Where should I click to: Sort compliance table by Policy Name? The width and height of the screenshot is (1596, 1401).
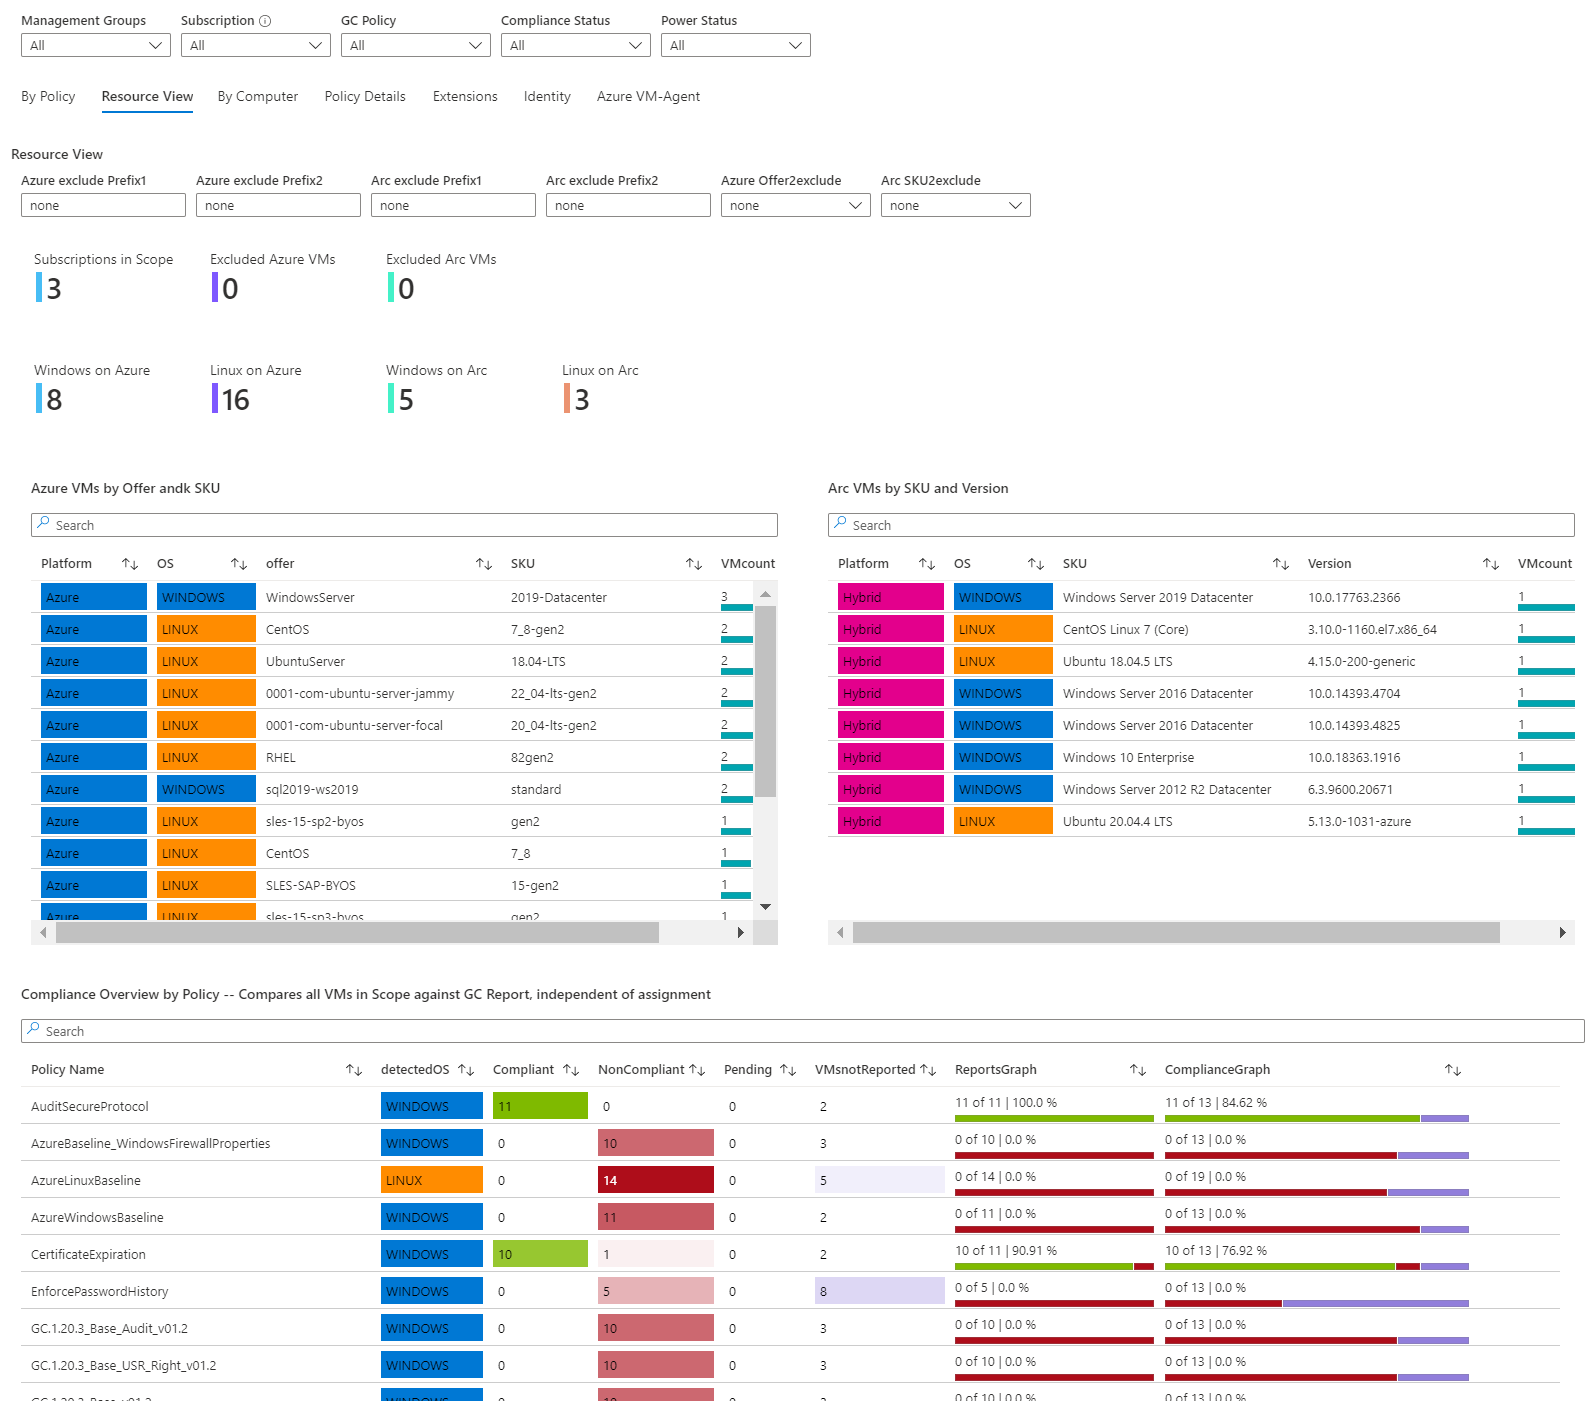[354, 1070]
